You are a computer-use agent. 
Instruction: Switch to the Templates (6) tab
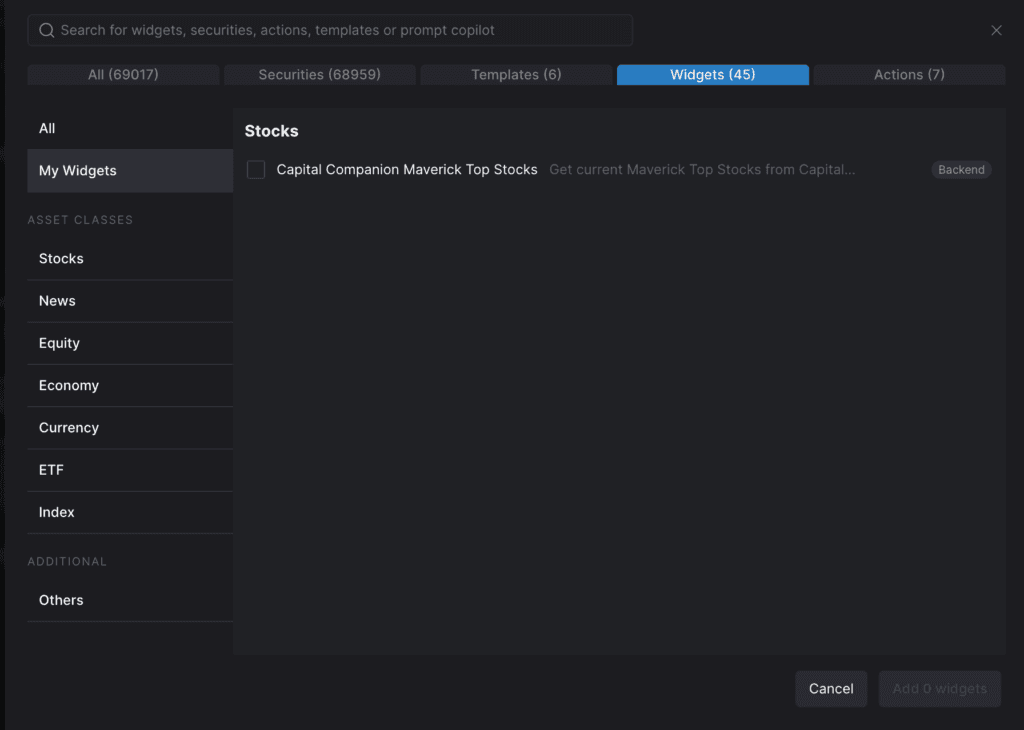click(515, 74)
